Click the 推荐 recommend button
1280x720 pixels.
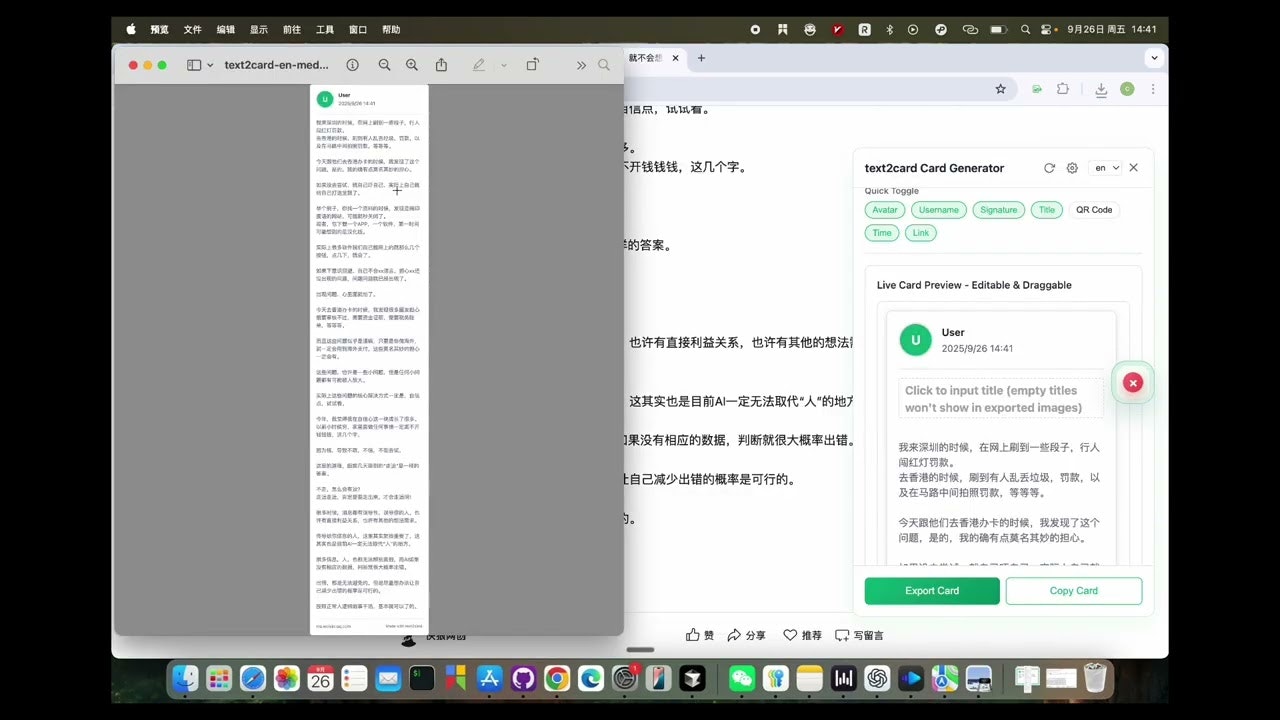coord(802,635)
